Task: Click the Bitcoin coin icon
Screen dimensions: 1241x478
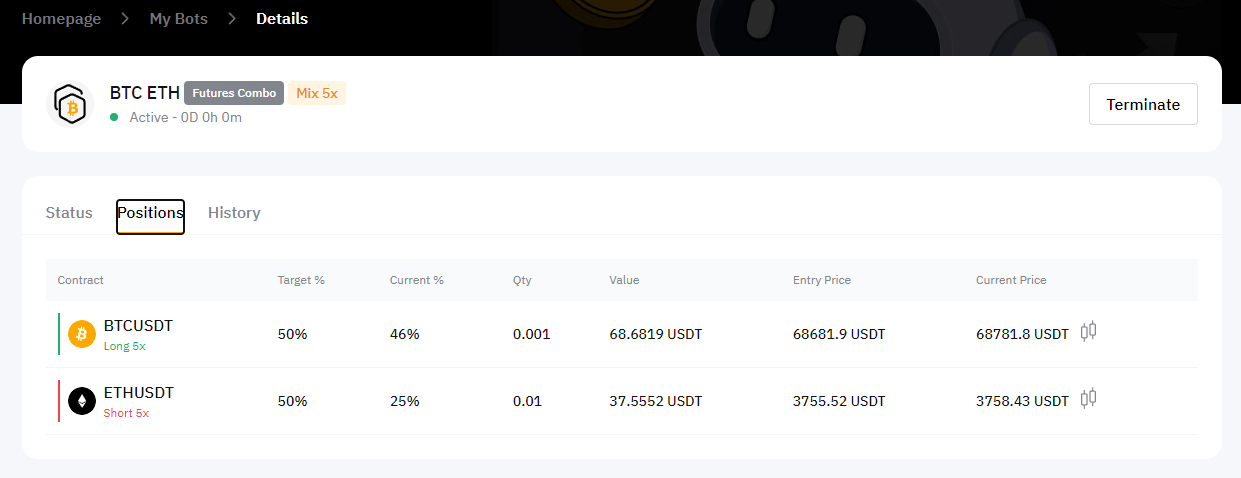Action: pyautogui.click(x=82, y=334)
